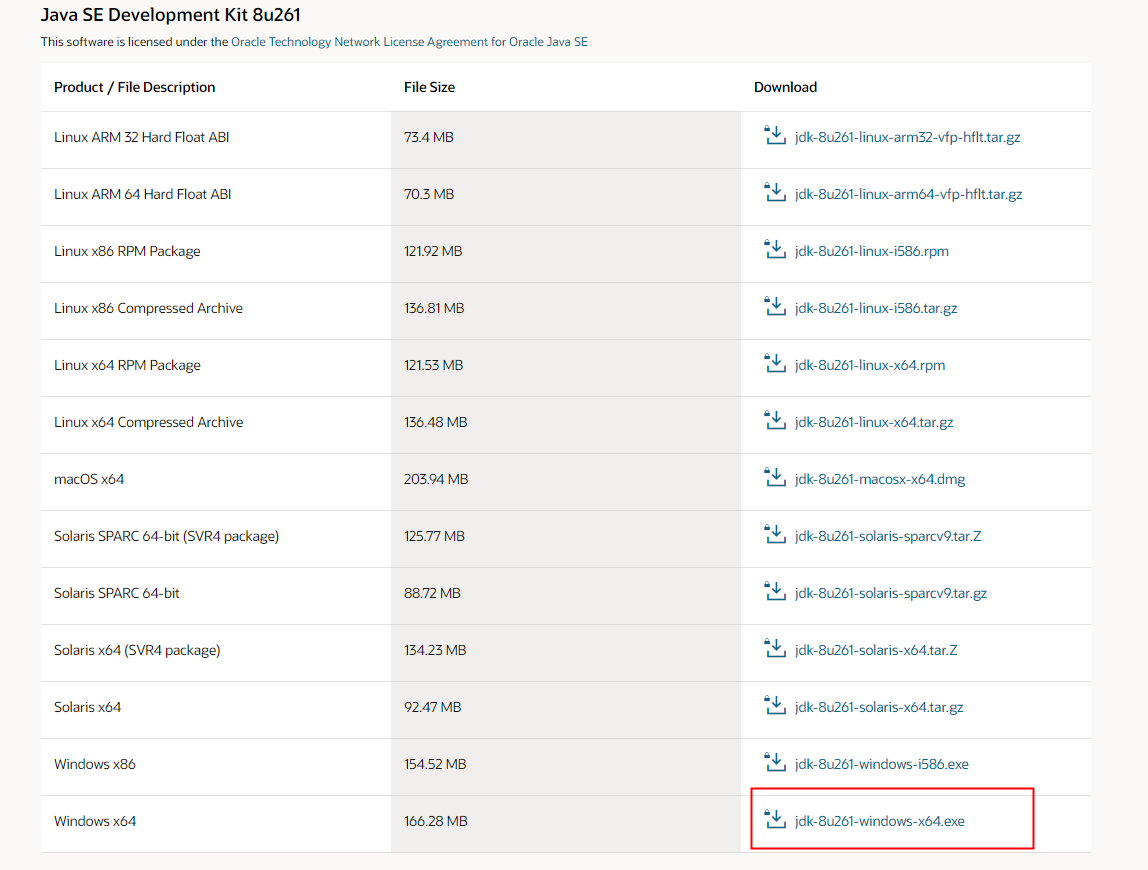Download the jdk-8u261-linux-x64.tar.gz link
This screenshot has height=870, width=1148.
click(x=874, y=423)
